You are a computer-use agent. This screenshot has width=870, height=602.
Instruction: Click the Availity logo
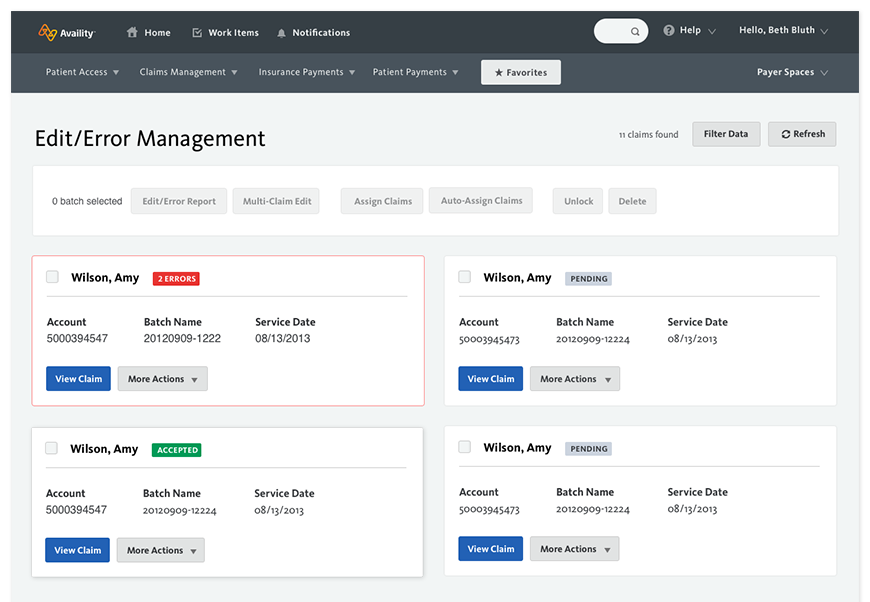point(67,33)
